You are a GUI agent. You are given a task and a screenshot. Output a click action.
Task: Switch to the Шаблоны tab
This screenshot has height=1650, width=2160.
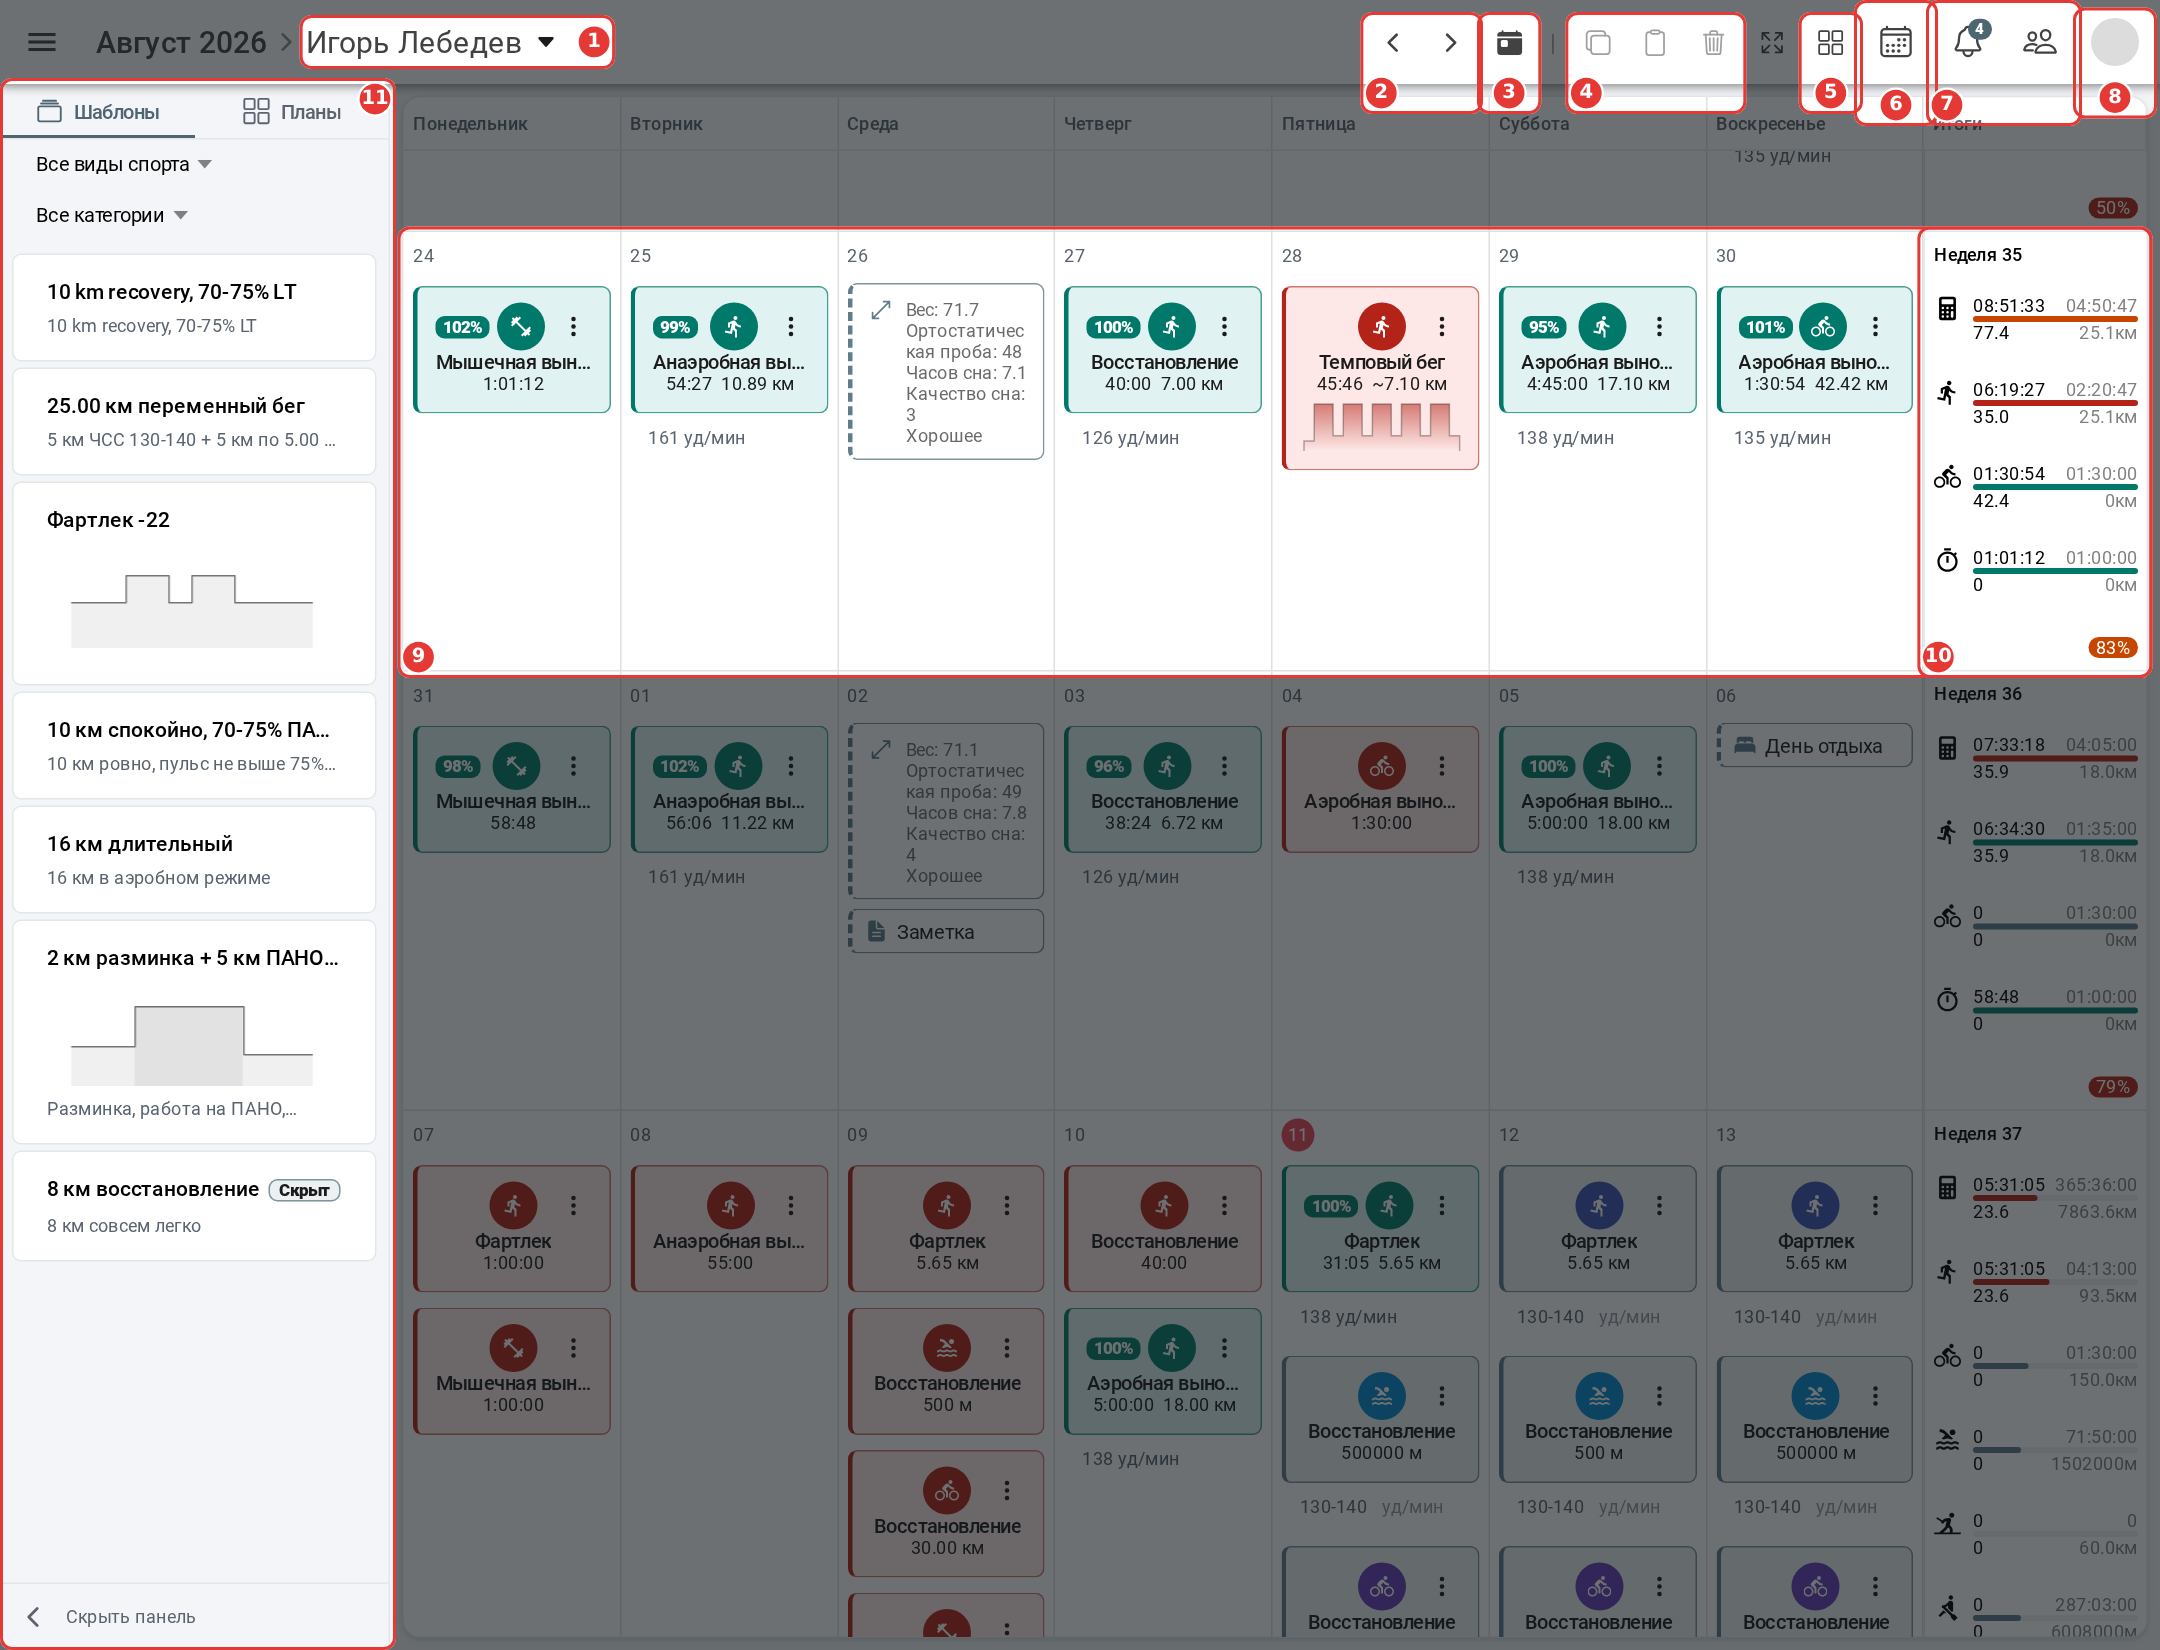pos(98,112)
